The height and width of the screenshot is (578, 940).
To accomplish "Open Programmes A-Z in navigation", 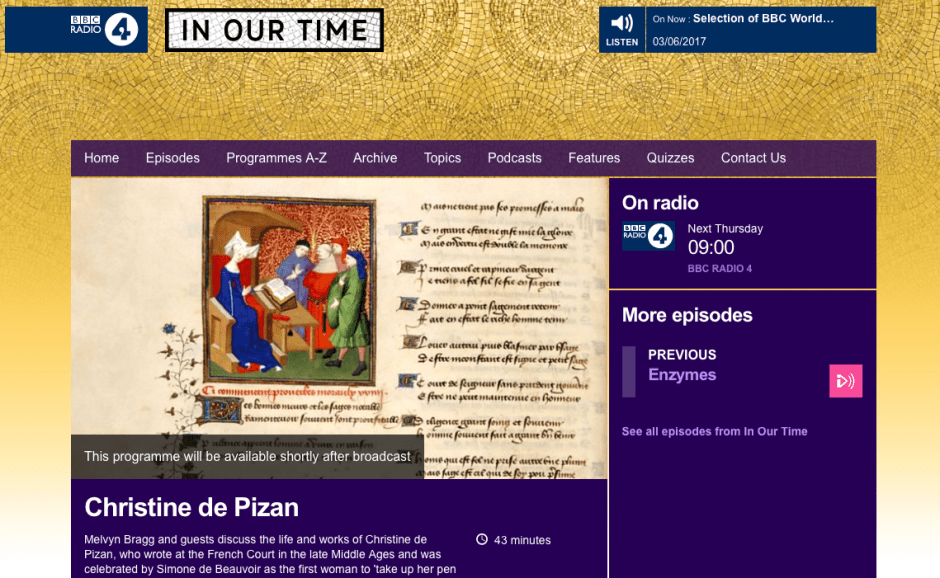I will (276, 158).
